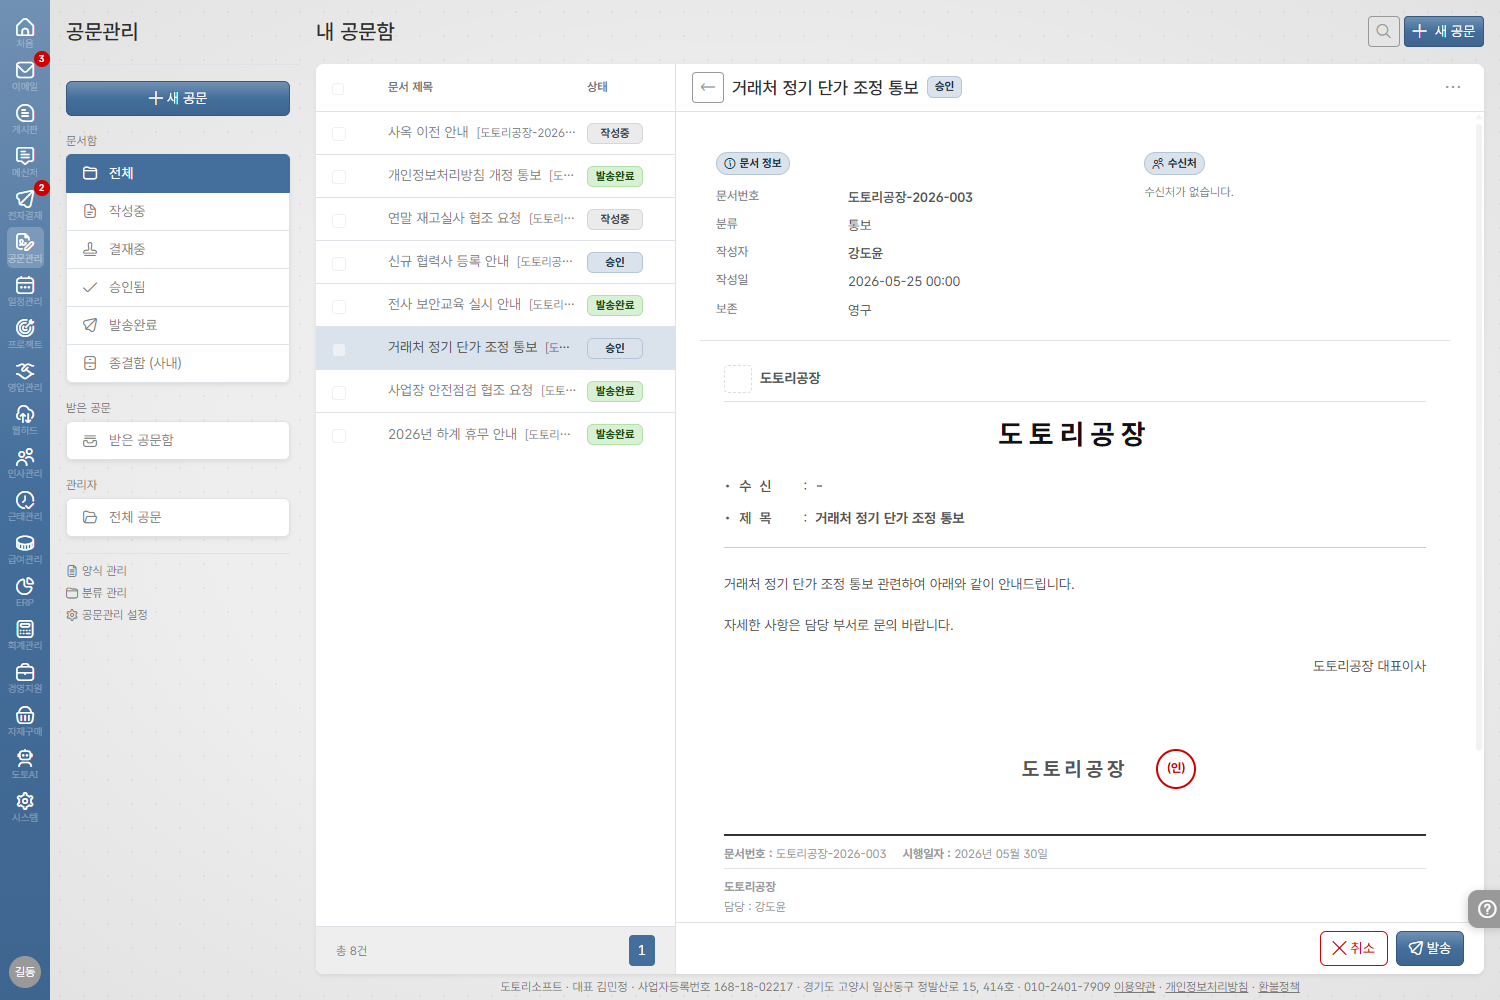Image resolution: width=1500 pixels, height=1000 pixels.
Task: Open the help question mark icon
Action: pos(1486,909)
